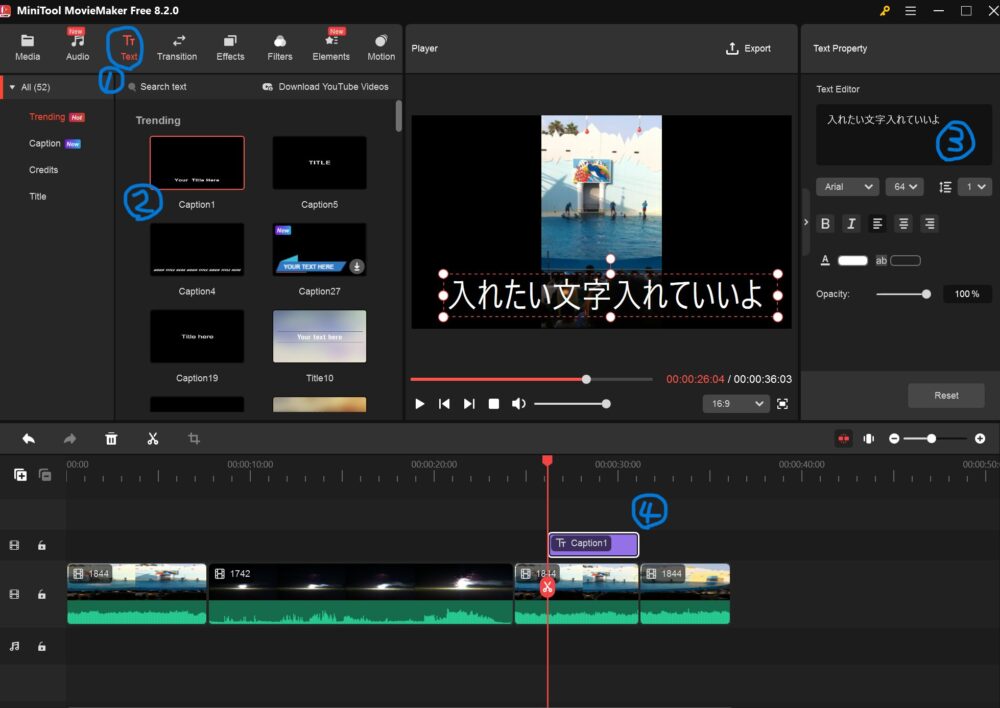Screen dimensions: 1000x708
Task: Select the Title10 thumbnail
Action: [320, 336]
